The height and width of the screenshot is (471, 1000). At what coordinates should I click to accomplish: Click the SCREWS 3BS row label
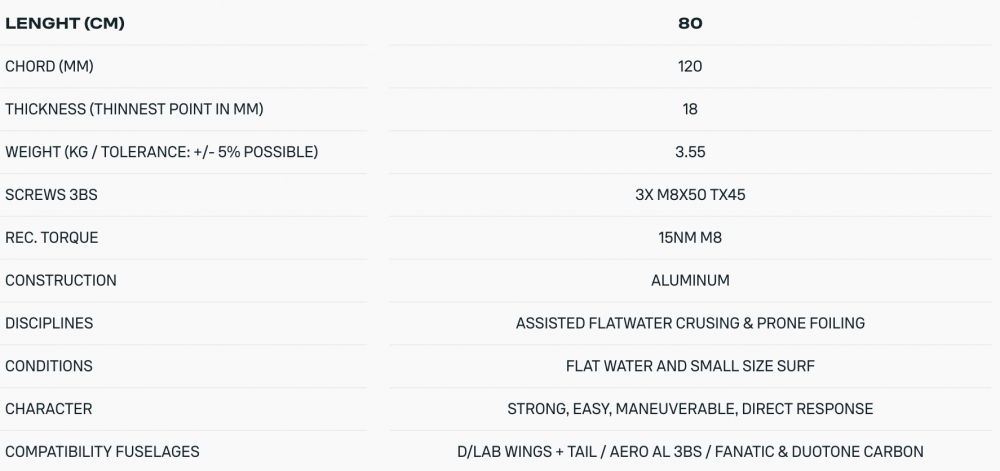pos(51,195)
